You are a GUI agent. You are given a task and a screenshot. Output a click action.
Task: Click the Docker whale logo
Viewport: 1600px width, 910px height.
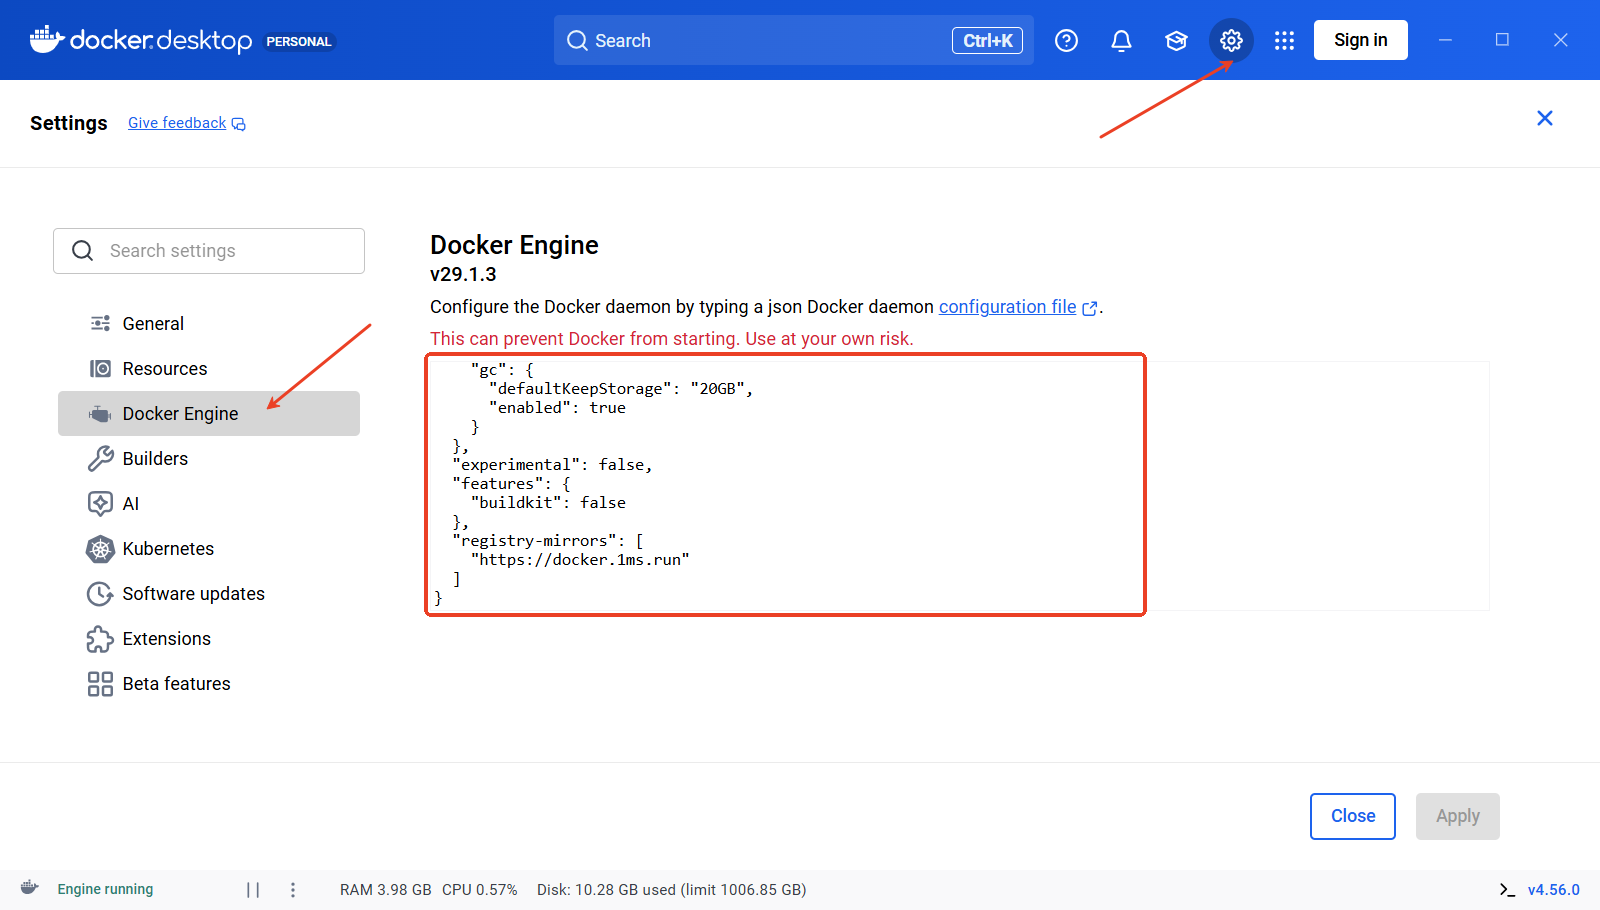click(x=47, y=40)
